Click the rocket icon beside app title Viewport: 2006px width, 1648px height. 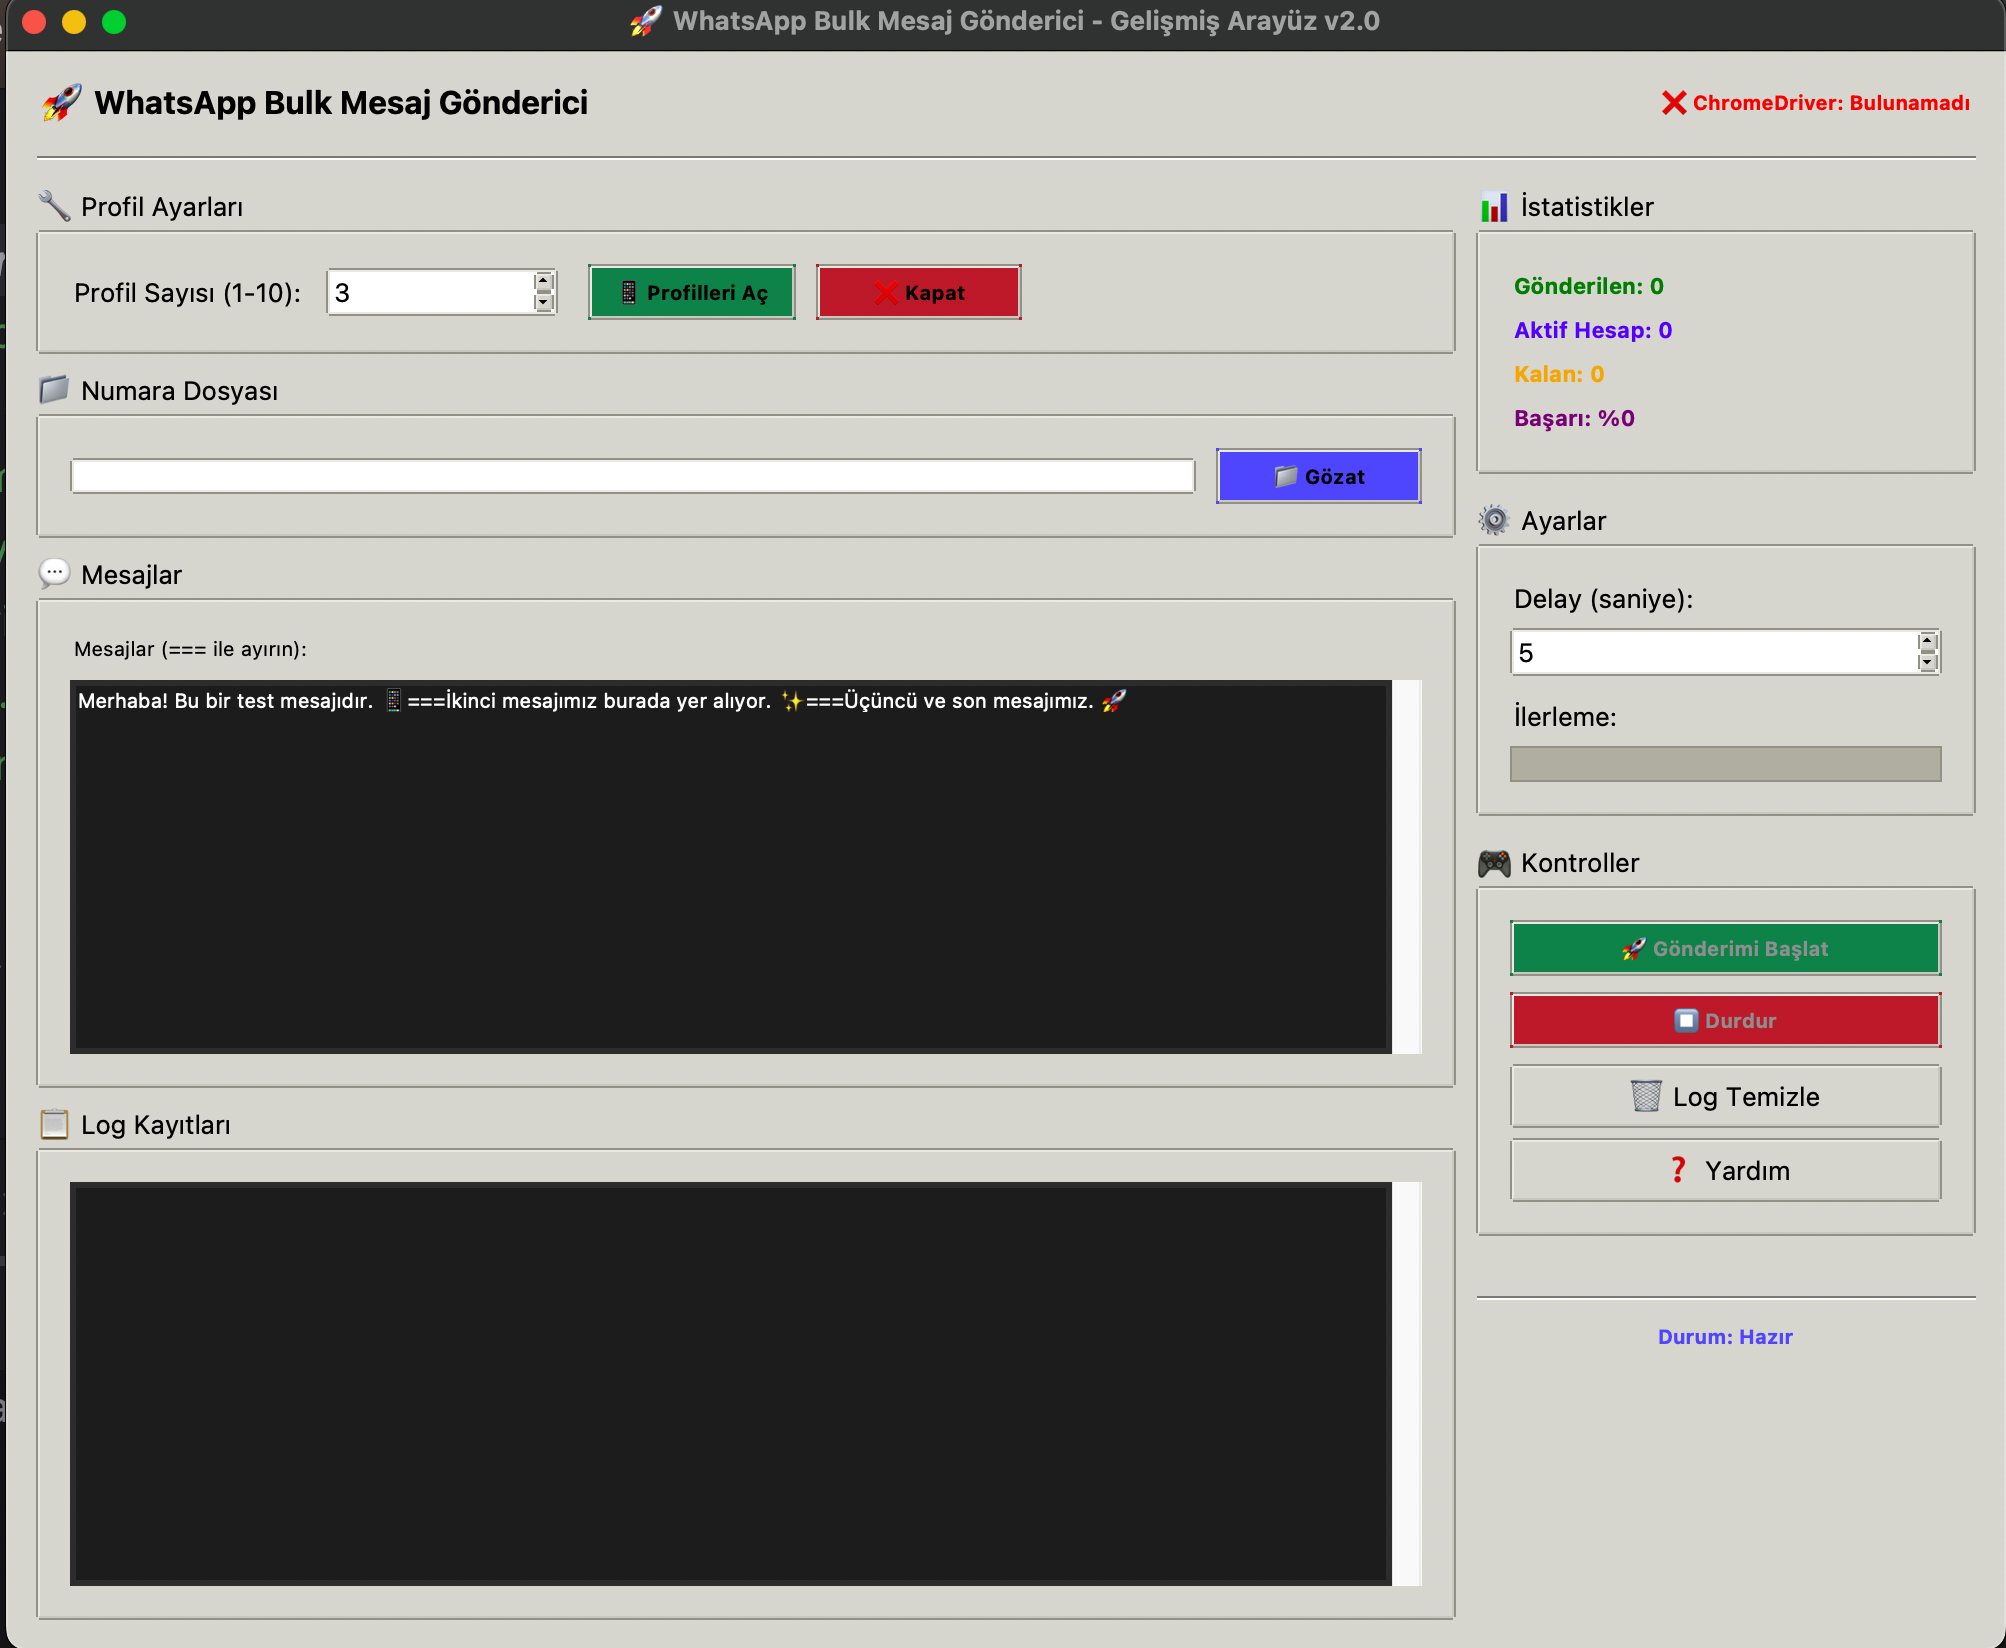click(62, 103)
